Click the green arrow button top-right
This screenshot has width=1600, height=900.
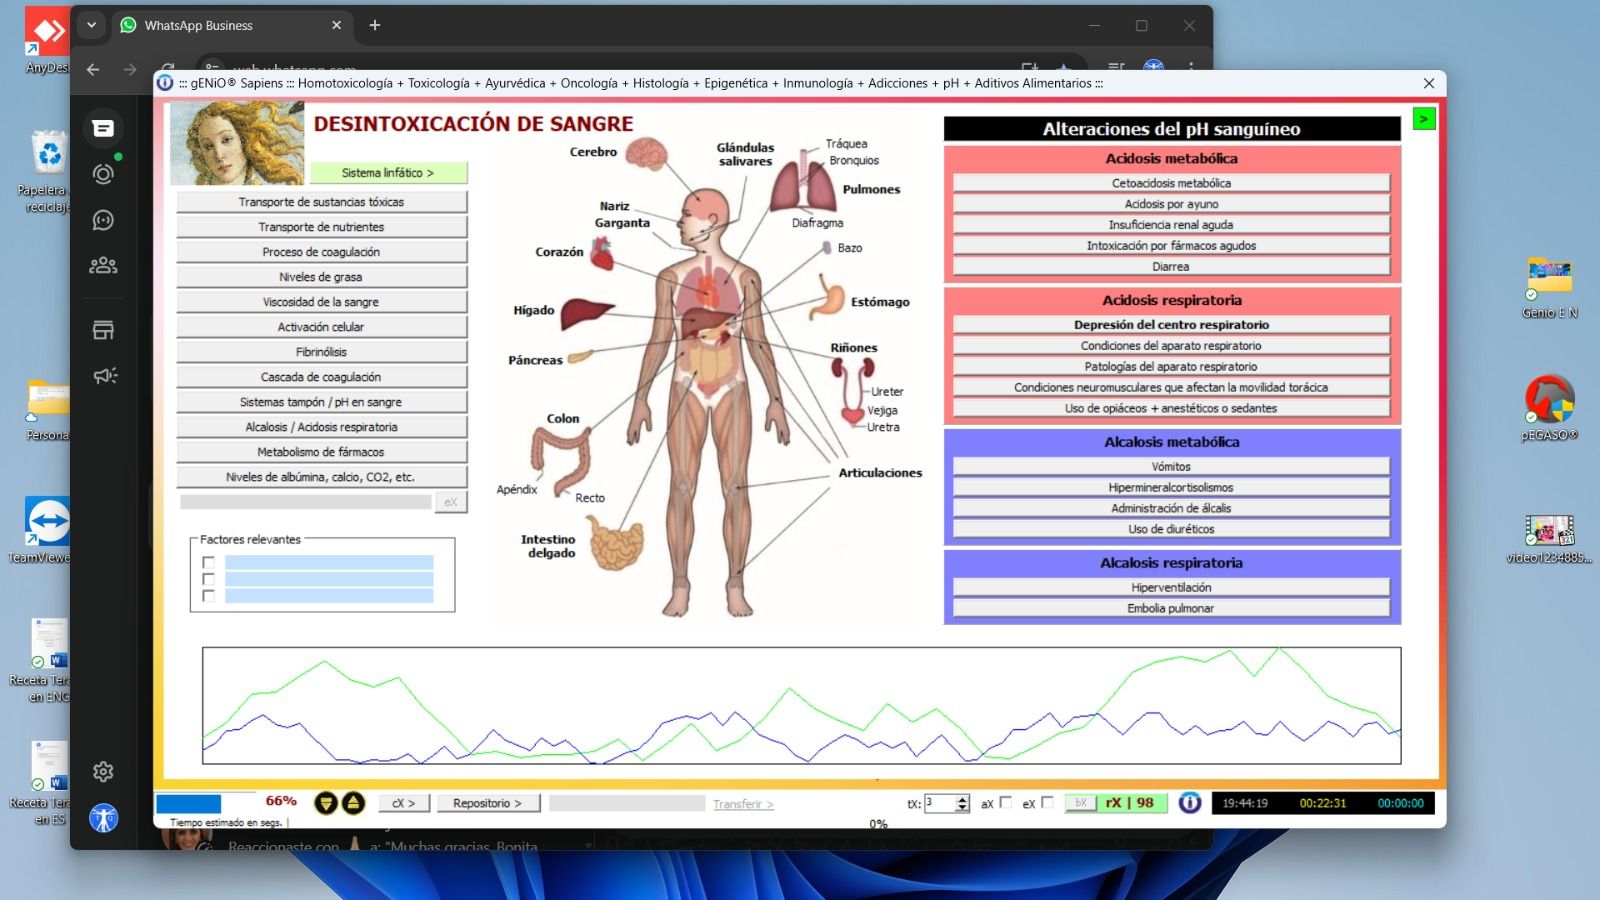(1423, 119)
